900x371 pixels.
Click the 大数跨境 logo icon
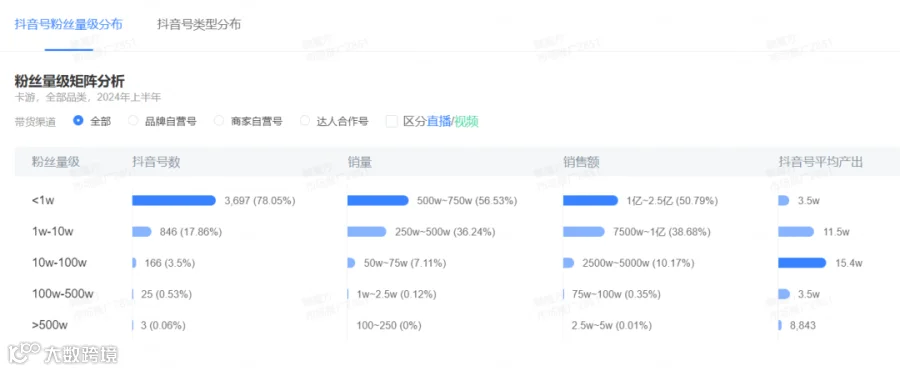[x=24, y=351]
